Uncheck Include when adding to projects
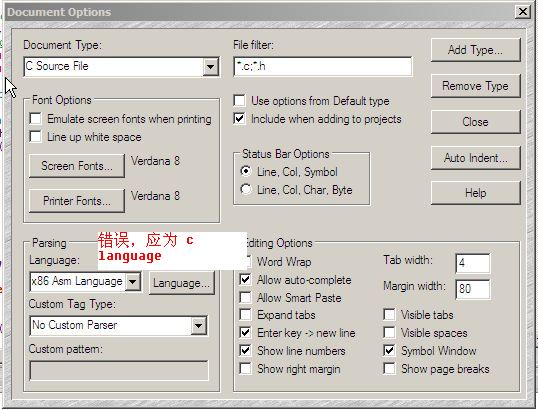The width and height of the screenshot is (538, 410). pyautogui.click(x=239, y=118)
